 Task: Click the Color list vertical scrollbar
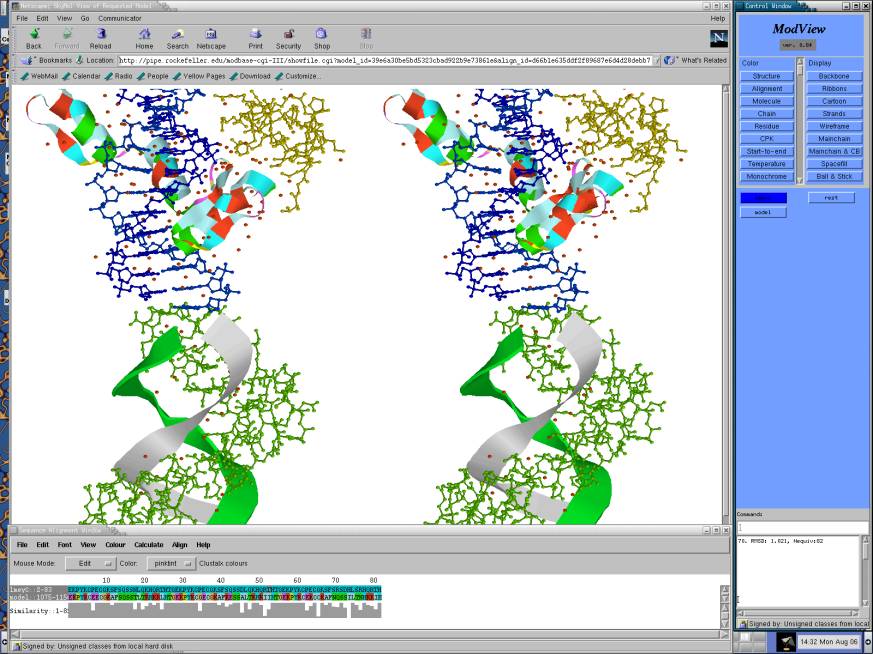799,120
